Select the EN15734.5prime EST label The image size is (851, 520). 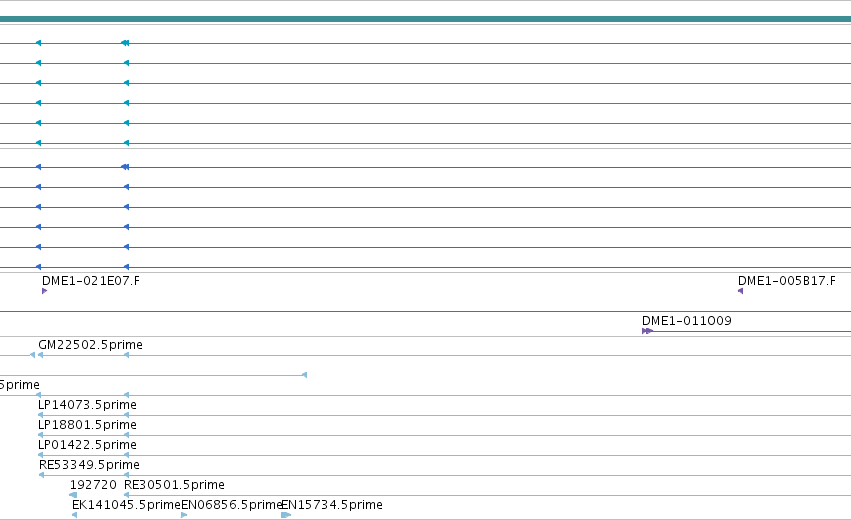pyautogui.click(x=332, y=505)
